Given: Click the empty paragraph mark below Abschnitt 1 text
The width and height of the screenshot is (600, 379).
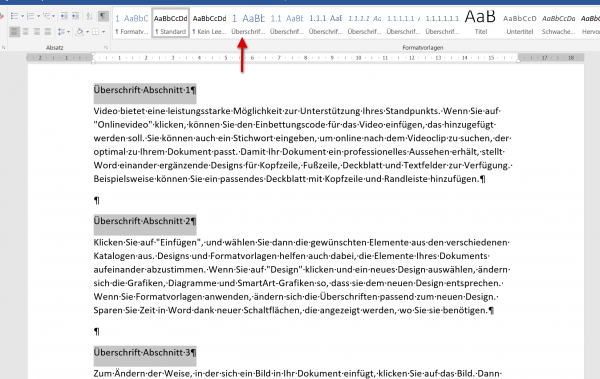Looking at the screenshot, I should (x=96, y=201).
